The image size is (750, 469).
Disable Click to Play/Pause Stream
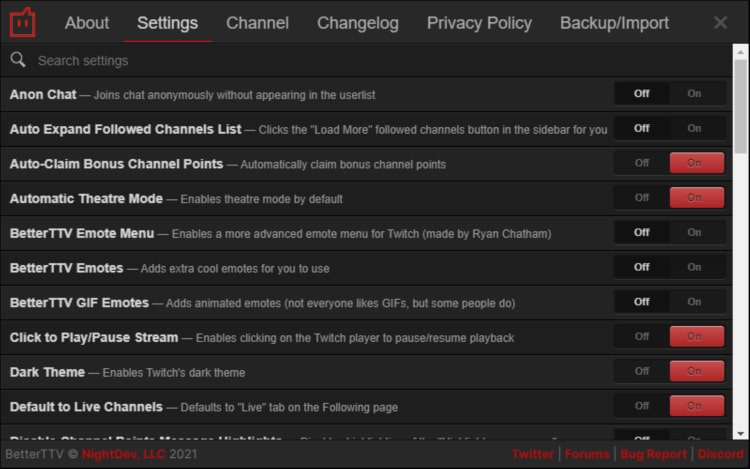tap(642, 337)
